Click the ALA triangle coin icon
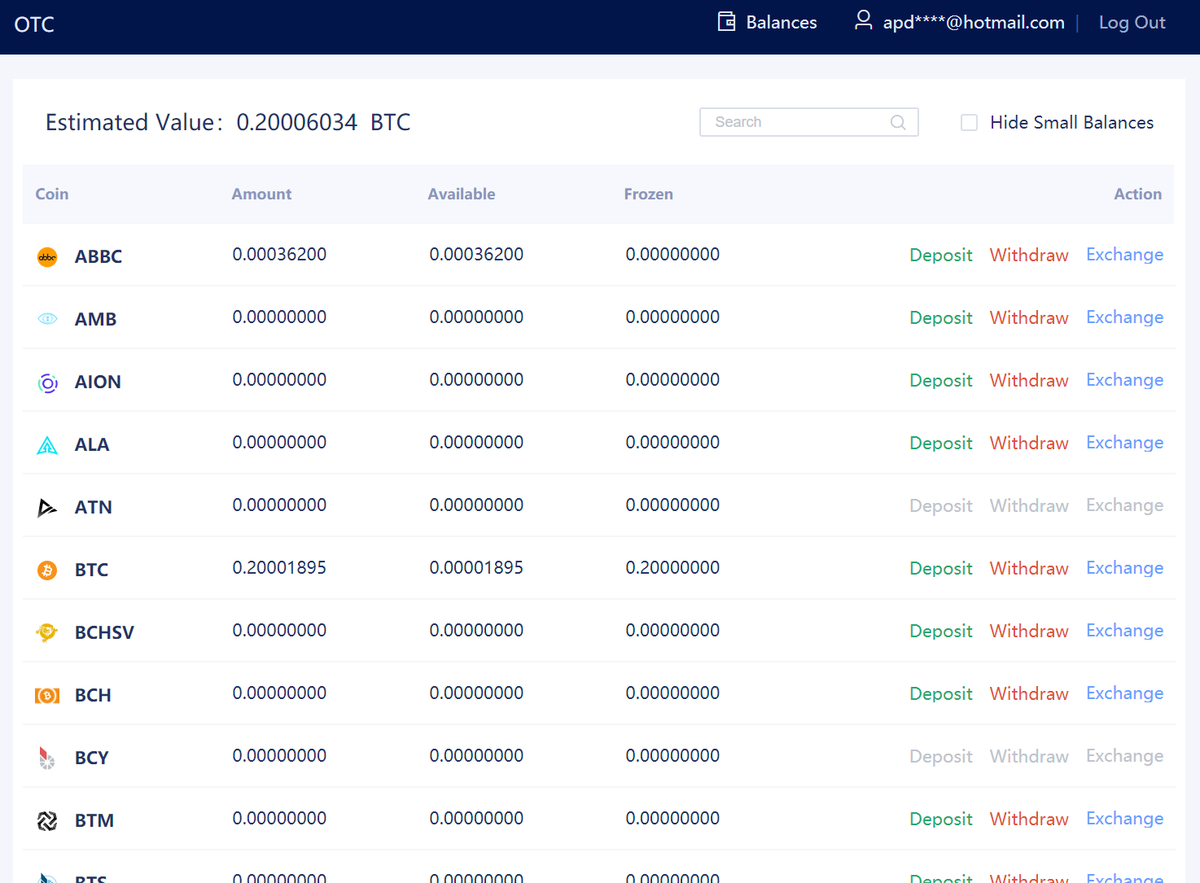Image resolution: width=1200 pixels, height=883 pixels. click(47, 445)
